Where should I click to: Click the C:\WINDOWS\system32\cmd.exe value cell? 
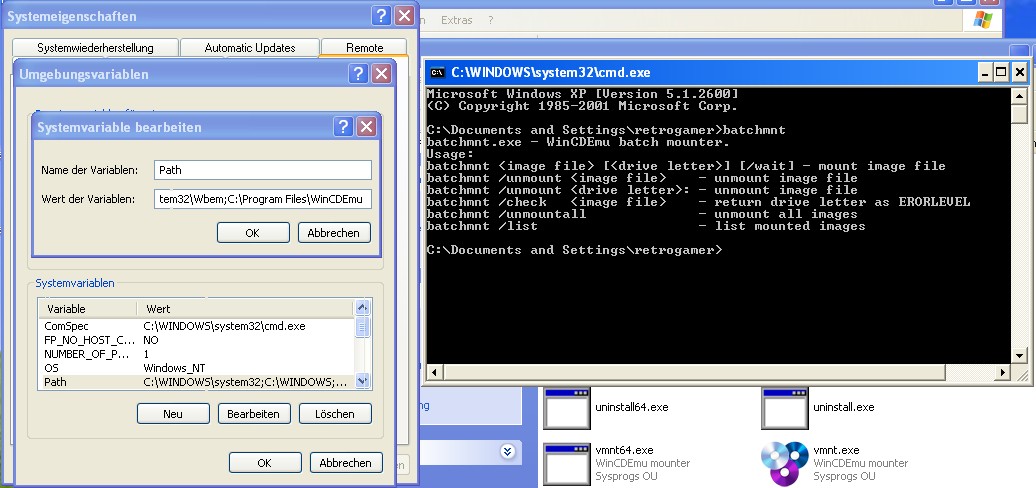(x=225, y=326)
